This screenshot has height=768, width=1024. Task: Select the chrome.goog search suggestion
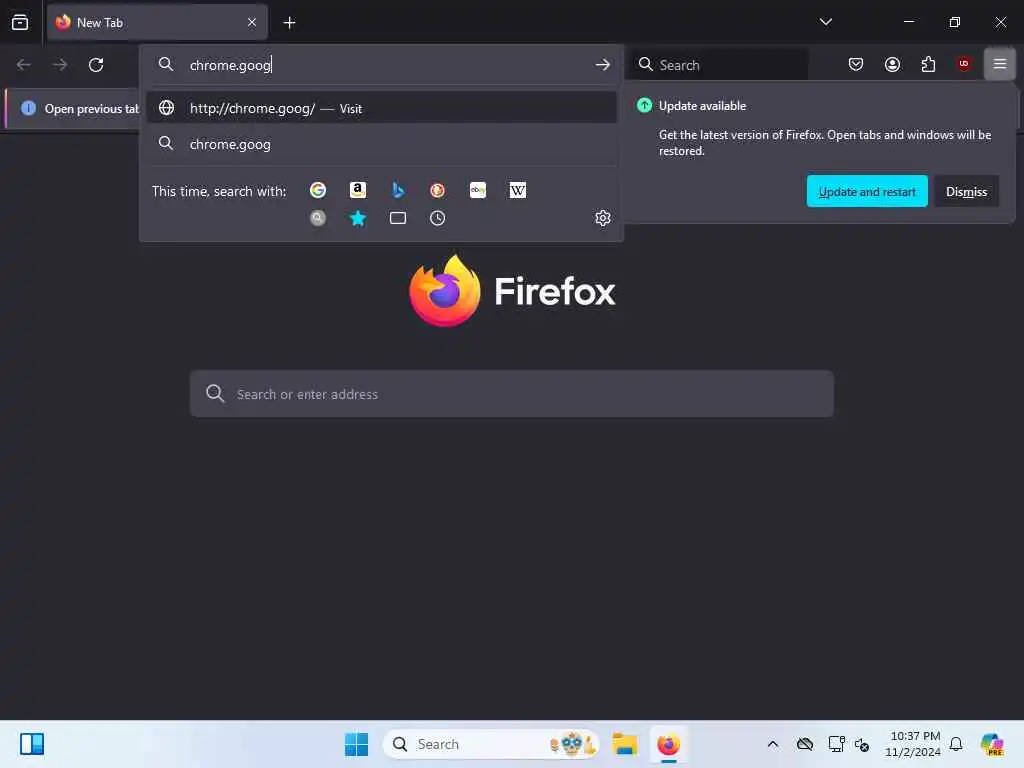click(x=381, y=144)
